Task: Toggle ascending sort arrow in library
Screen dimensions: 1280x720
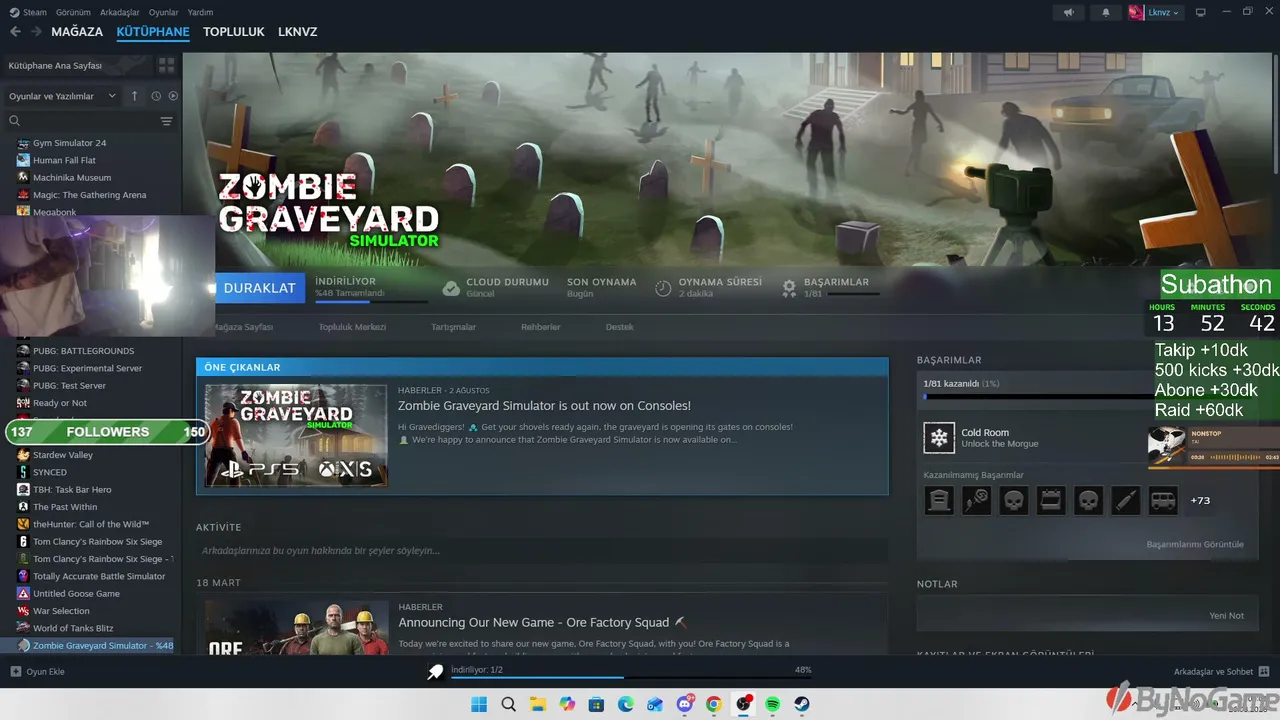Action: point(135,96)
